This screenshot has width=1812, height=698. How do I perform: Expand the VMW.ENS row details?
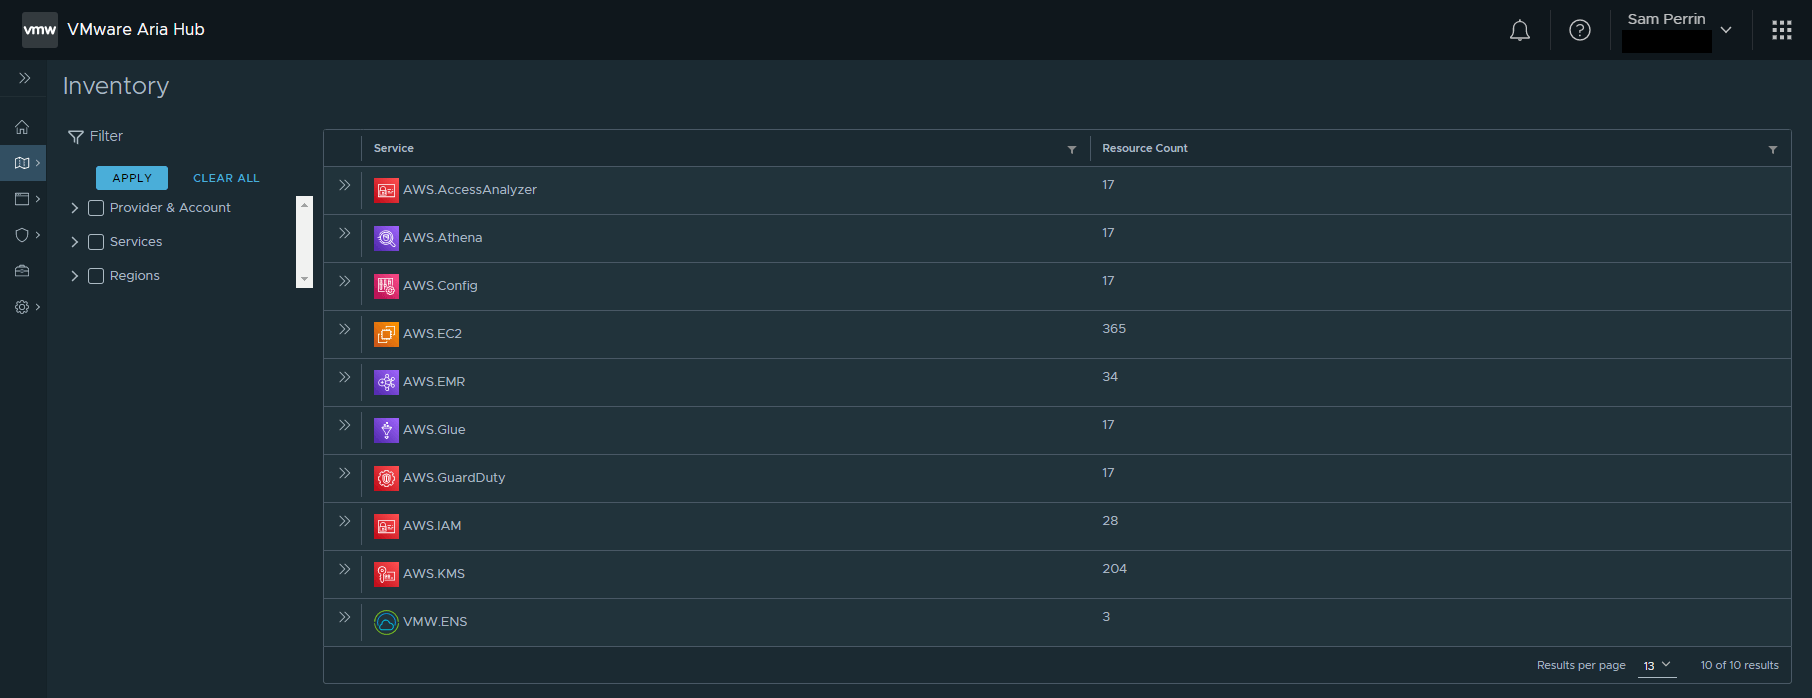coord(344,617)
